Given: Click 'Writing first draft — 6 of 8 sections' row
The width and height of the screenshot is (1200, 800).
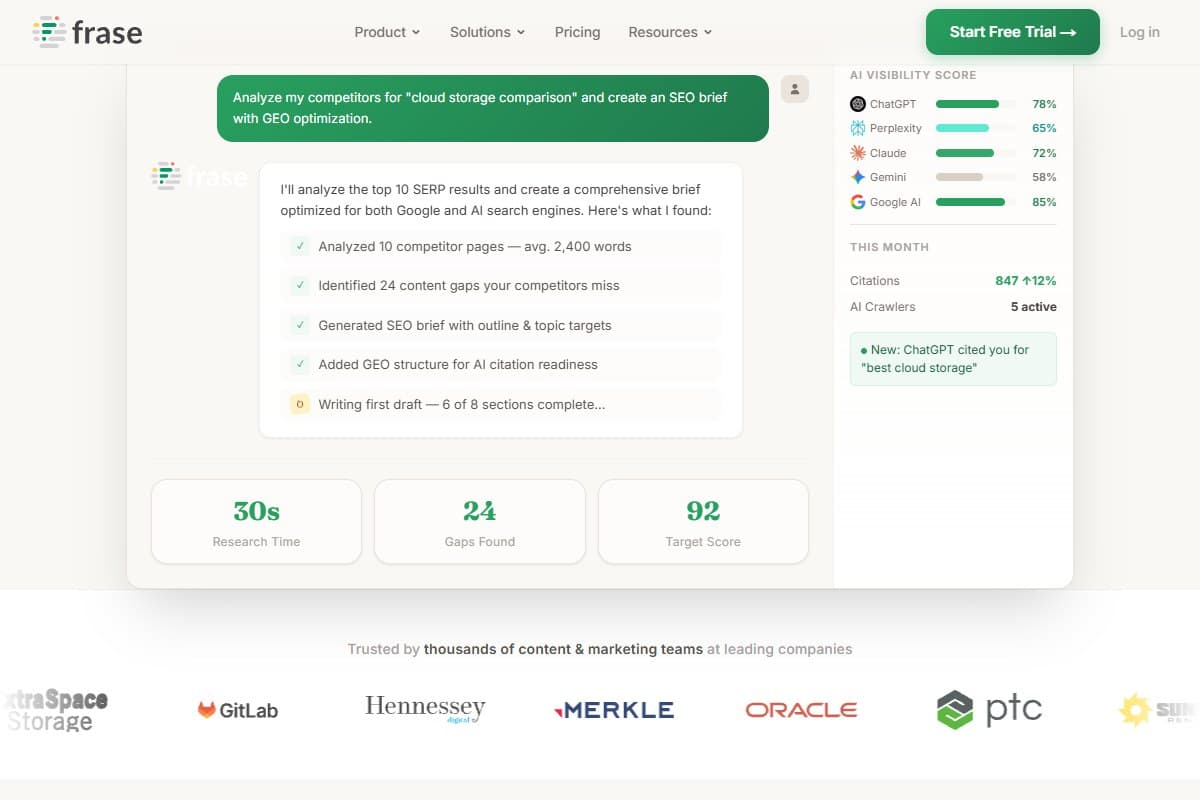Looking at the screenshot, I should (x=501, y=404).
